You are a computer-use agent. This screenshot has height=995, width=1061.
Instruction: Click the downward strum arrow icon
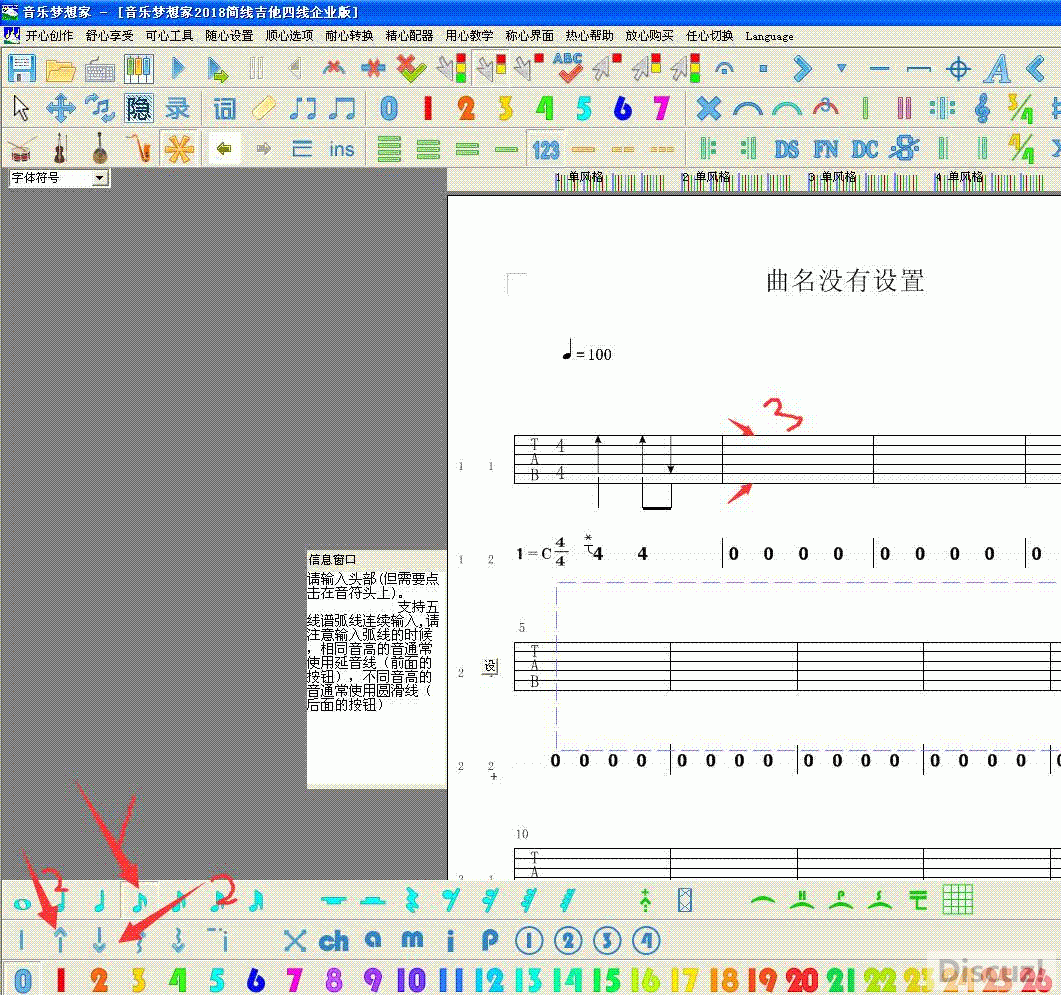(x=99, y=940)
